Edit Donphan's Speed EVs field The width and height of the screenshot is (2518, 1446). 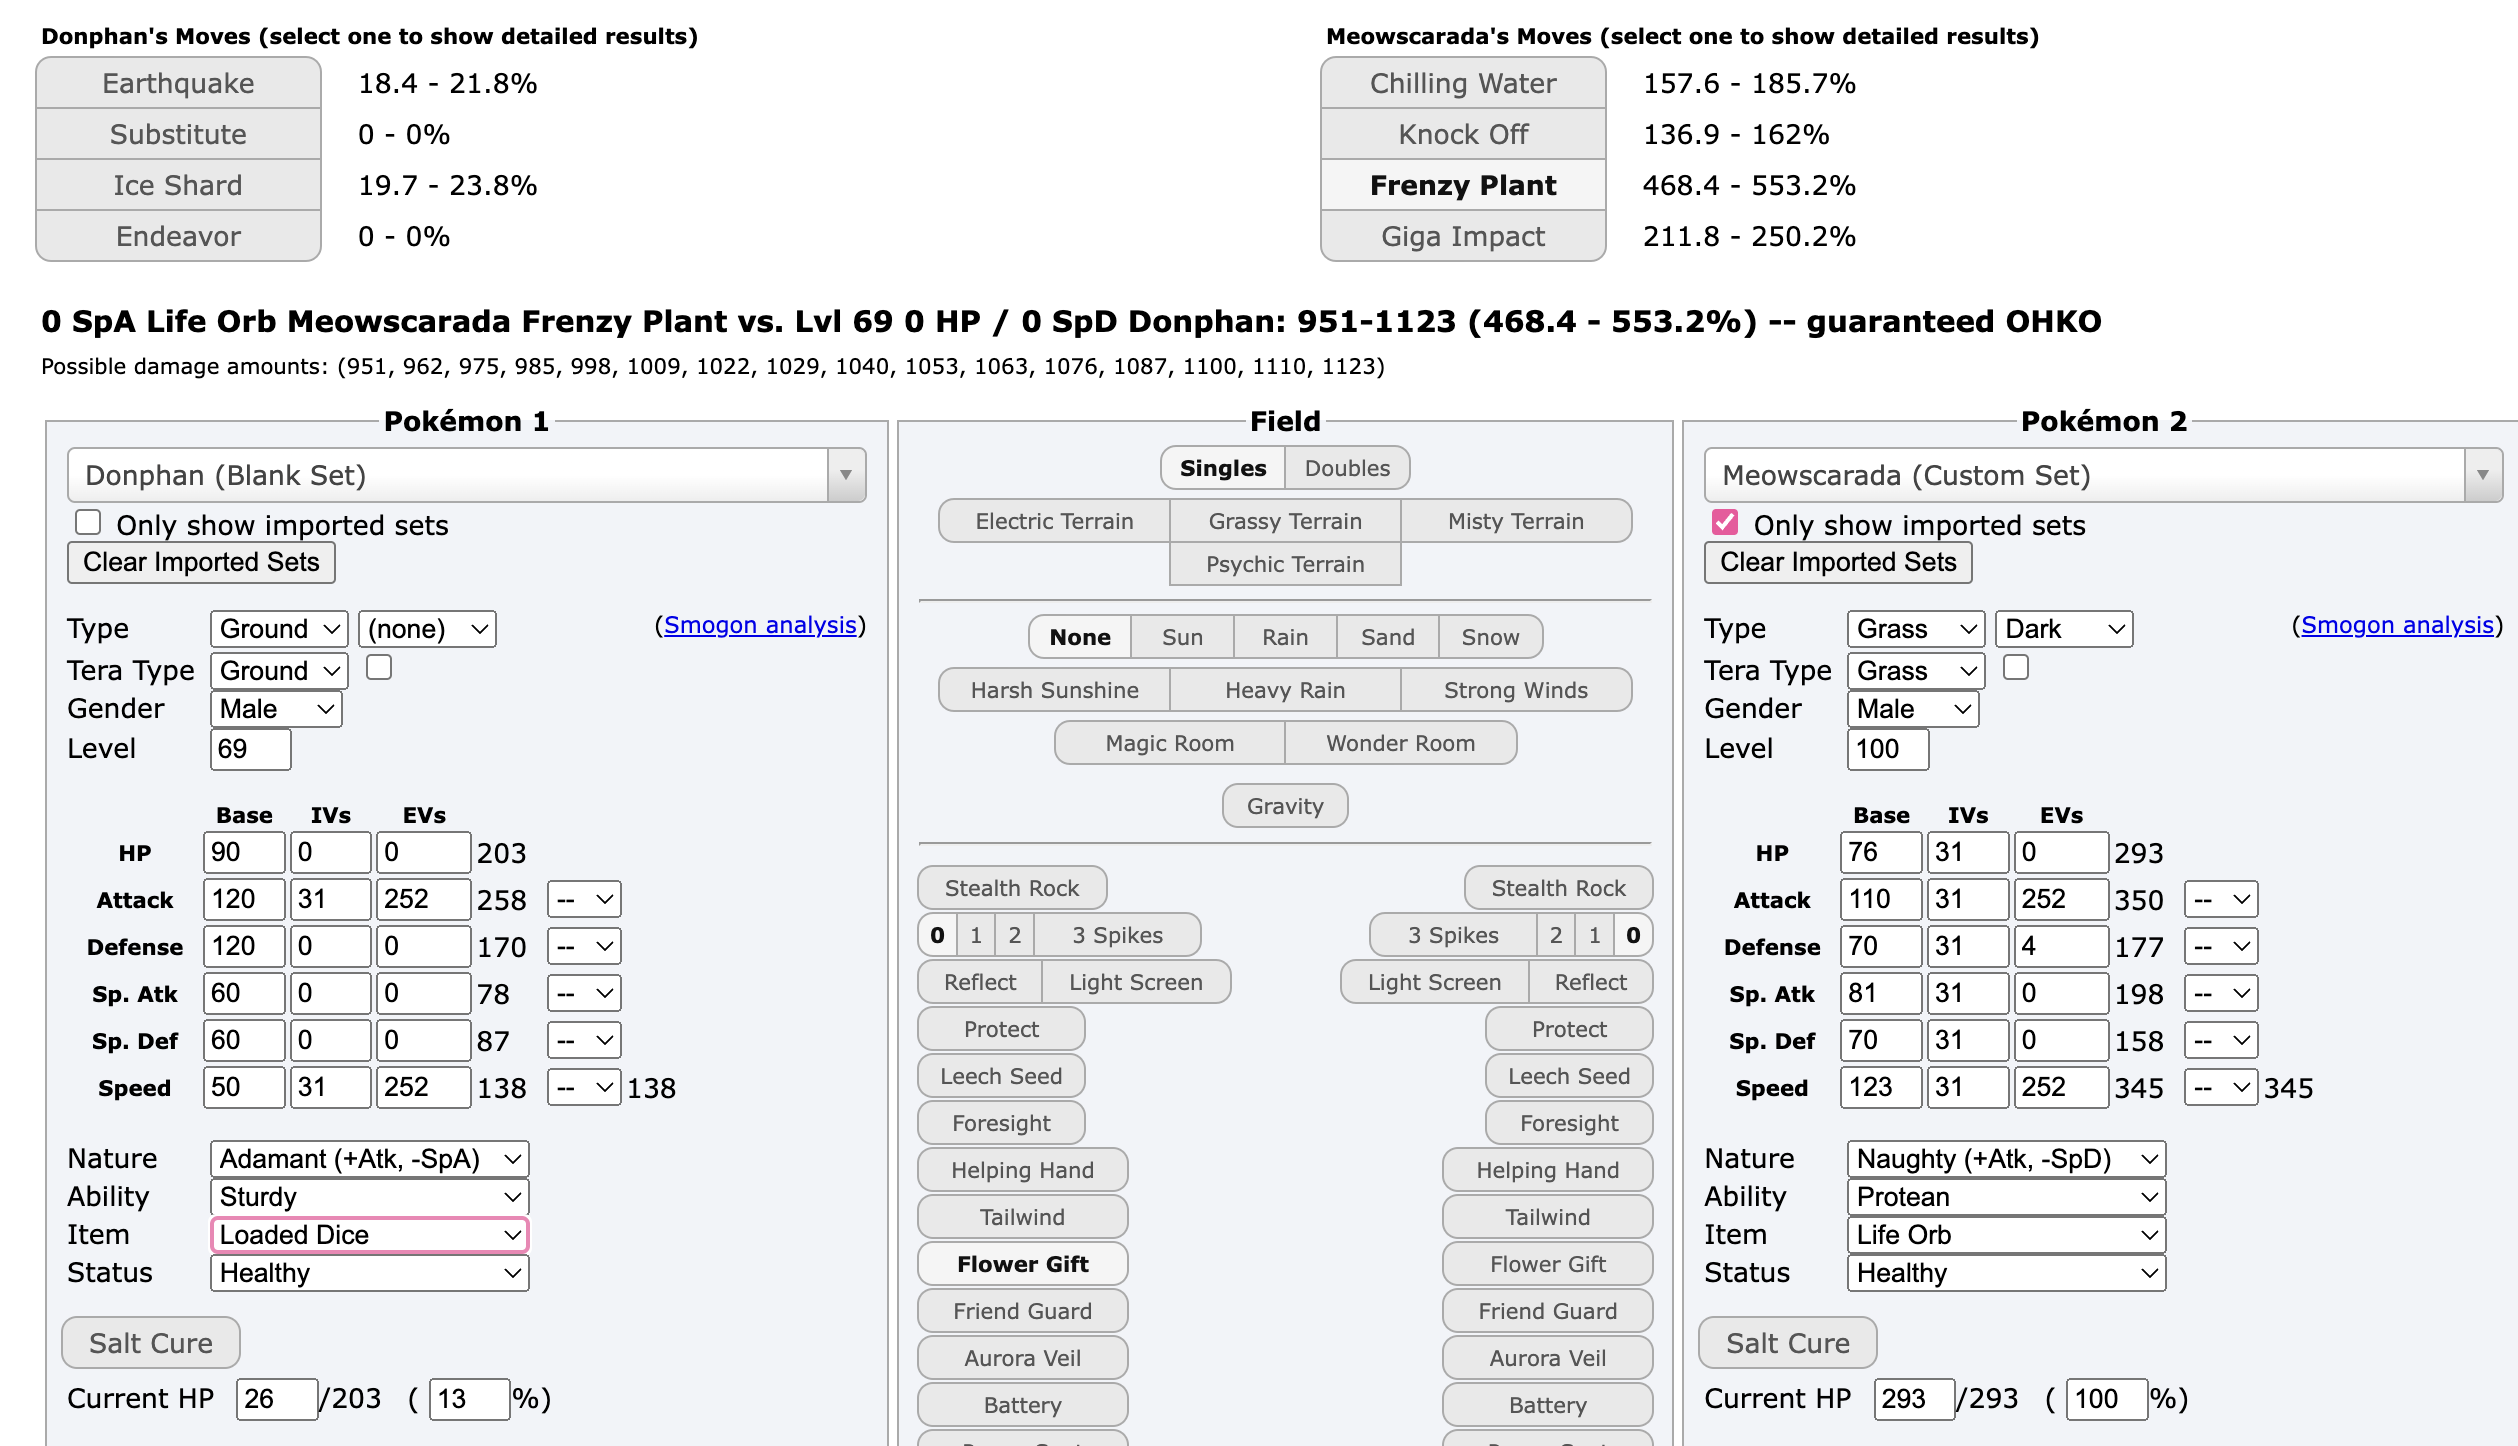pyautogui.click(x=424, y=1087)
